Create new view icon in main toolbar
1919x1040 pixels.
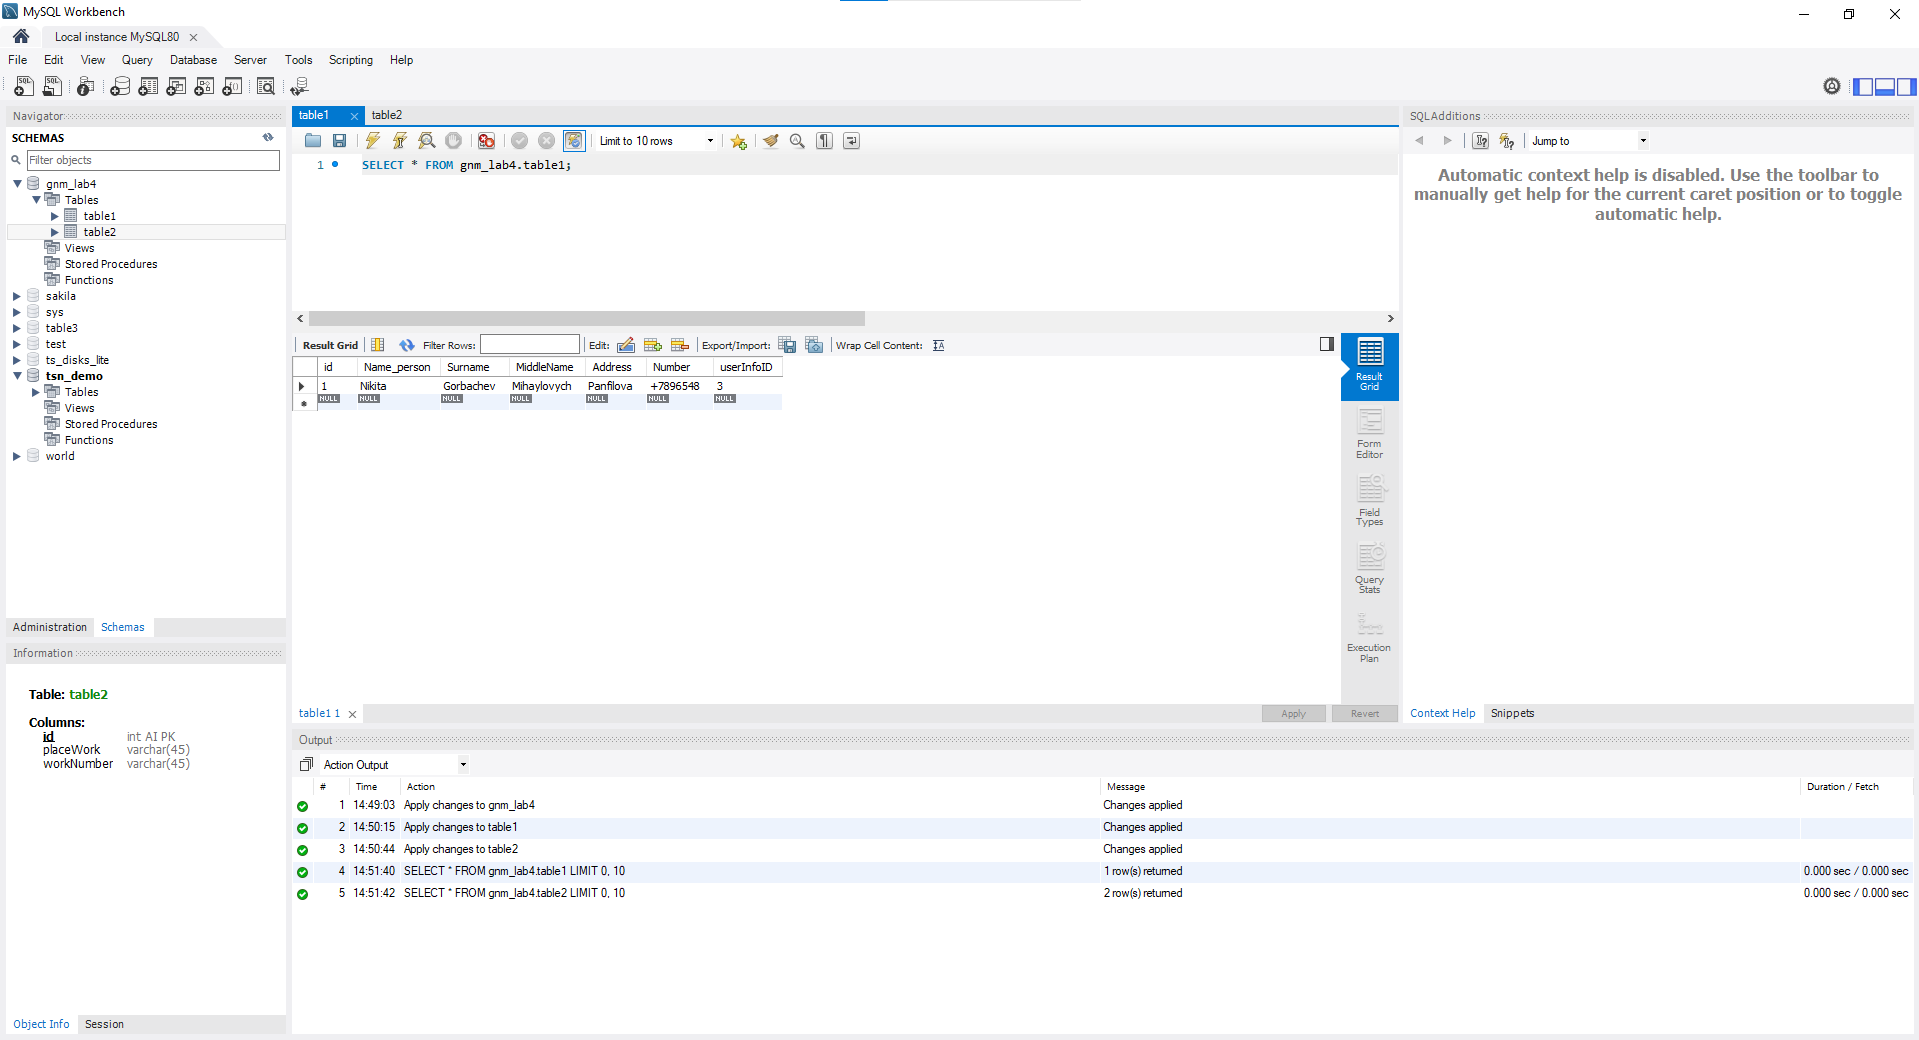176,87
